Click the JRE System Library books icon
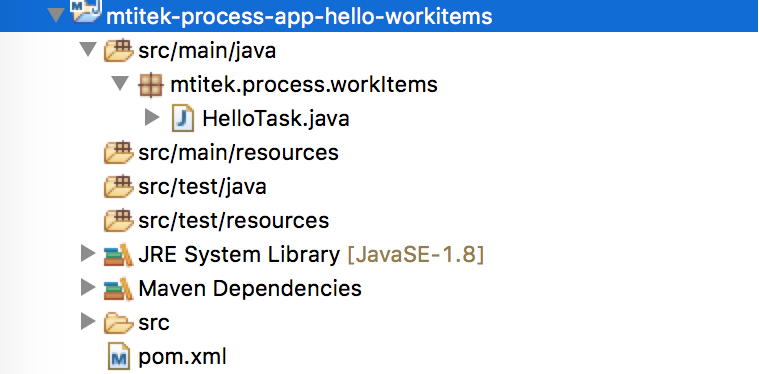This screenshot has width=760, height=374. pyautogui.click(x=118, y=255)
